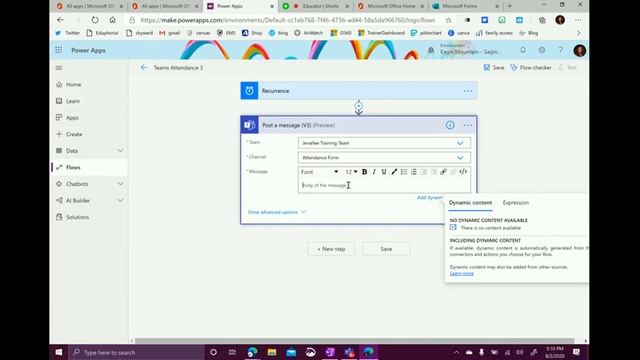This screenshot has width=640, height=360.
Task: Switch to Microsoft Office Home browser tab
Action: pyautogui.click(x=391, y=6)
